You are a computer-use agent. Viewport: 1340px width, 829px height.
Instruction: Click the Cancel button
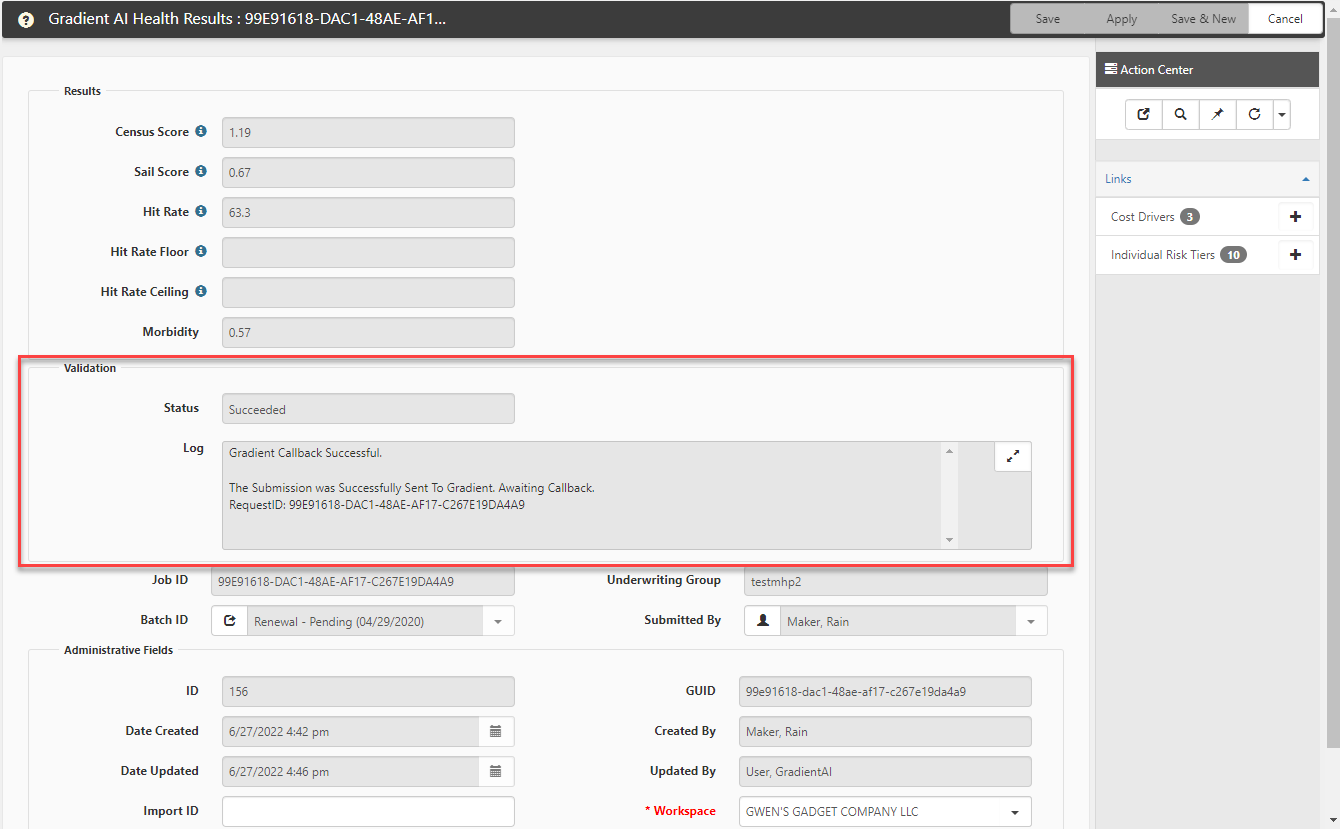(1285, 19)
